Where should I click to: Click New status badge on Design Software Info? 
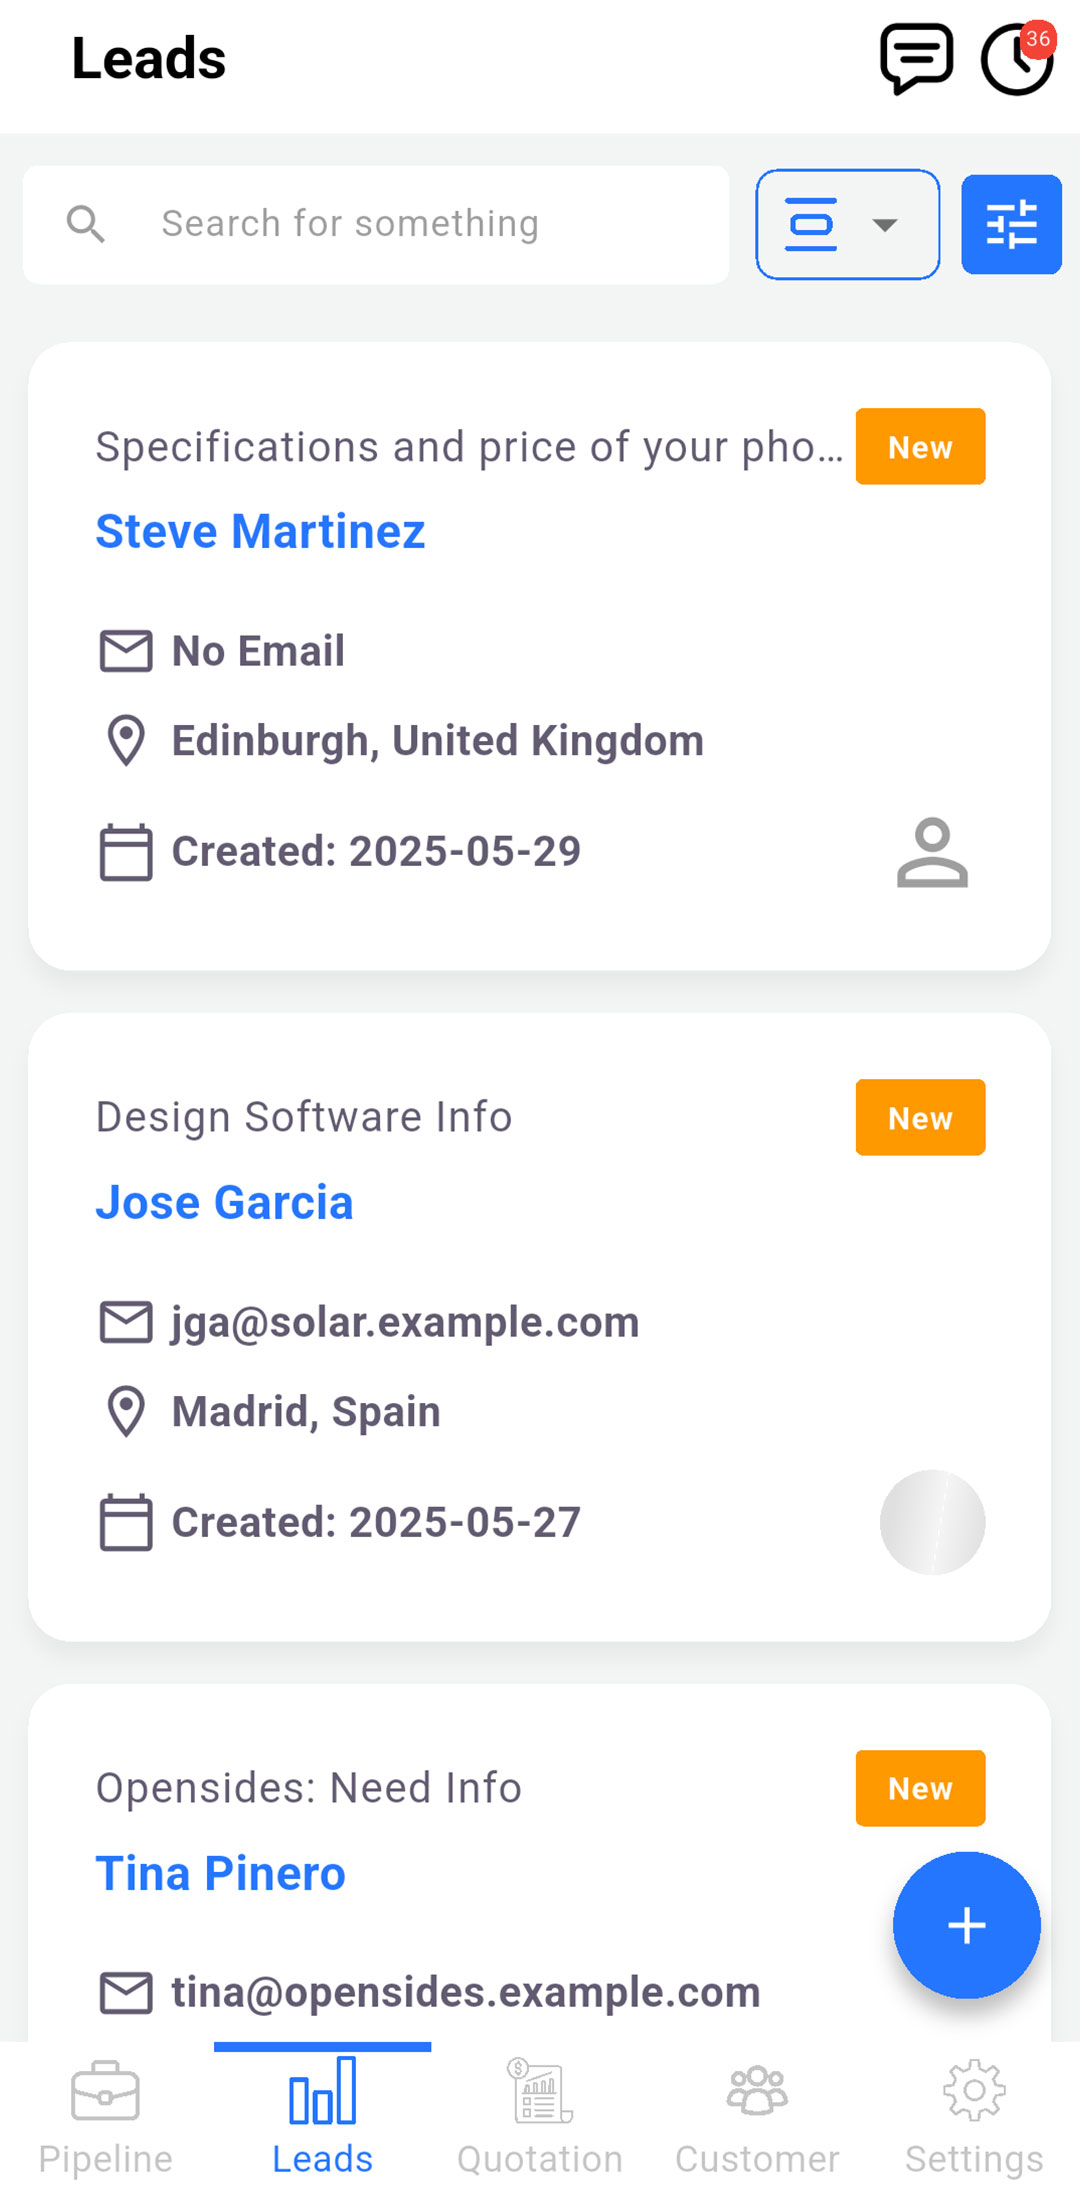(x=920, y=1117)
